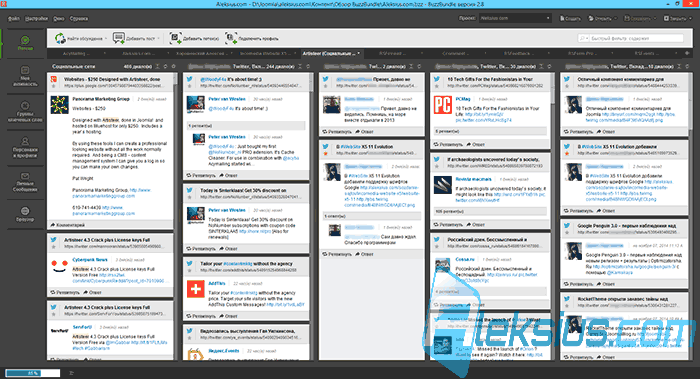Click the Подключить профиль toolbar icon
The width and height of the screenshot is (700, 379).
pos(231,38)
